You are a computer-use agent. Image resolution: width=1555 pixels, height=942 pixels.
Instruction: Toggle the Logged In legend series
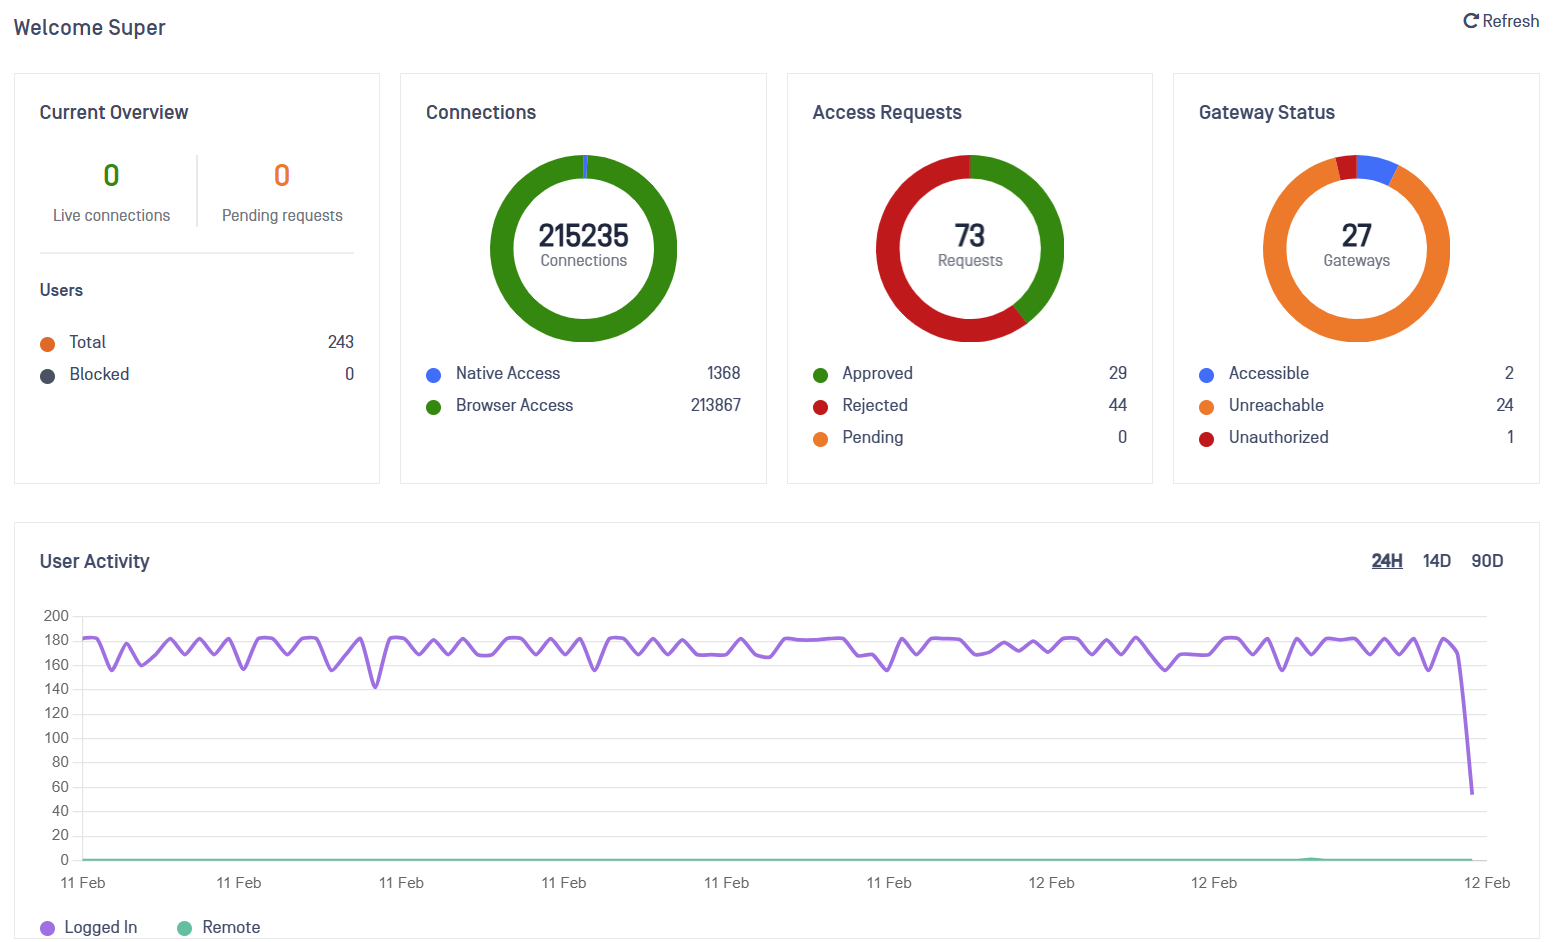(x=89, y=928)
